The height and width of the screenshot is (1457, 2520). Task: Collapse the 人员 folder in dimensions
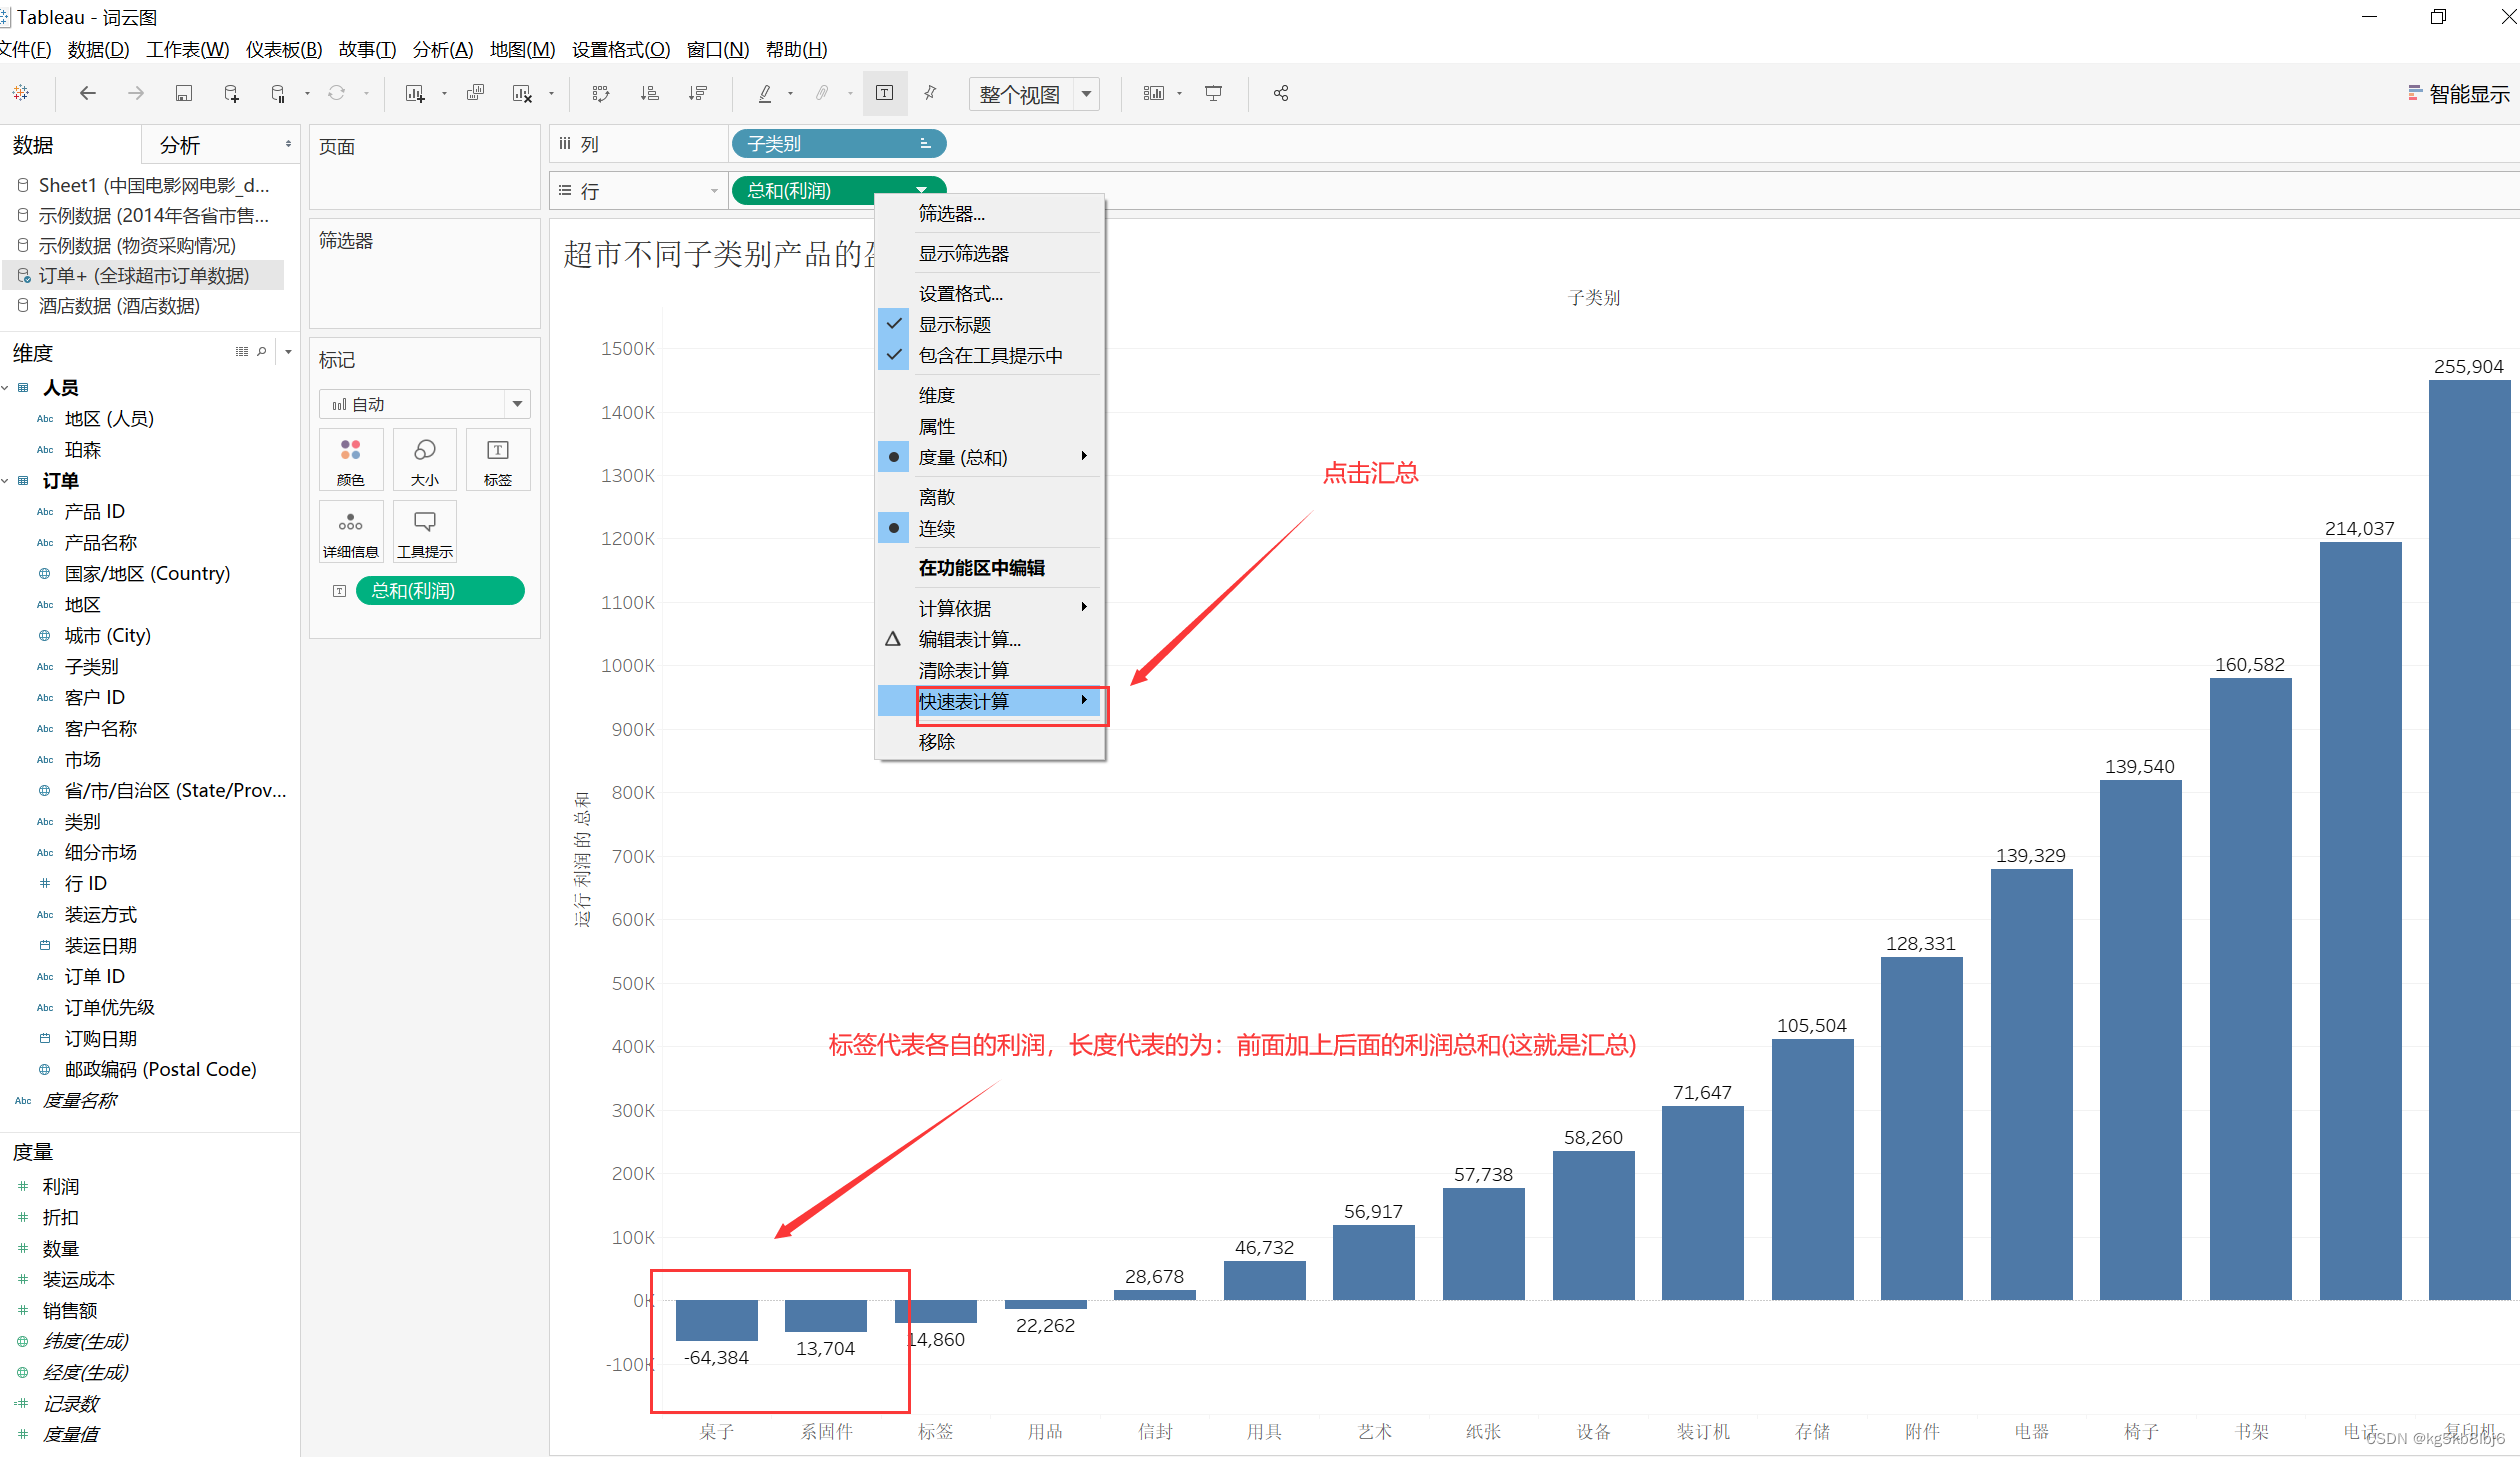tap(6, 388)
